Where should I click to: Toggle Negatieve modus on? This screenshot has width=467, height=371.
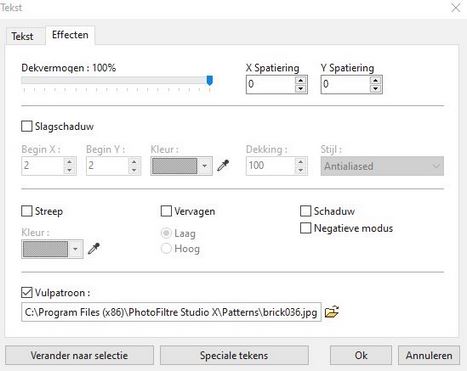point(305,228)
